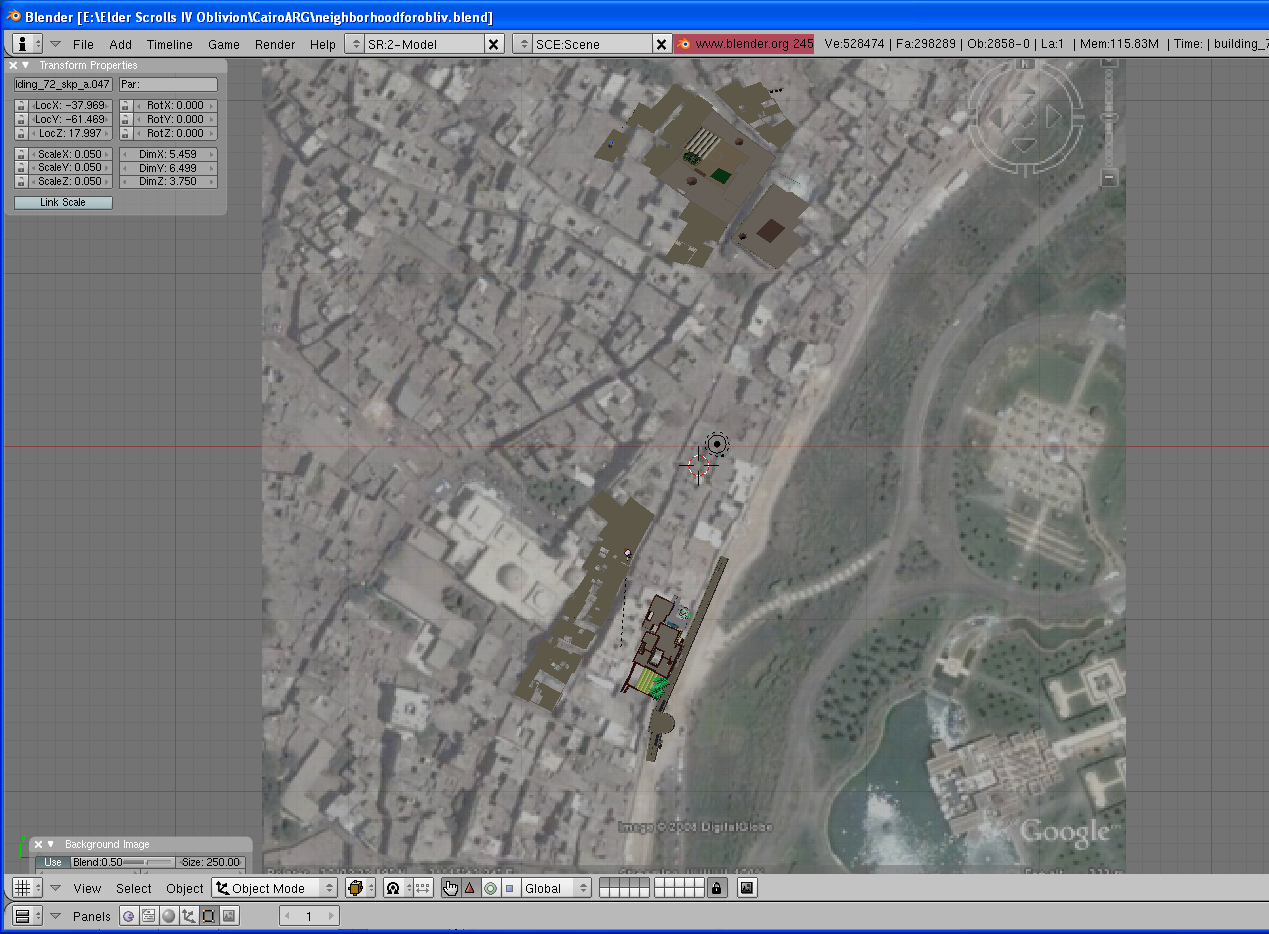The width and height of the screenshot is (1269, 934).
Task: Open the pivot point dropdown
Action: point(396,888)
